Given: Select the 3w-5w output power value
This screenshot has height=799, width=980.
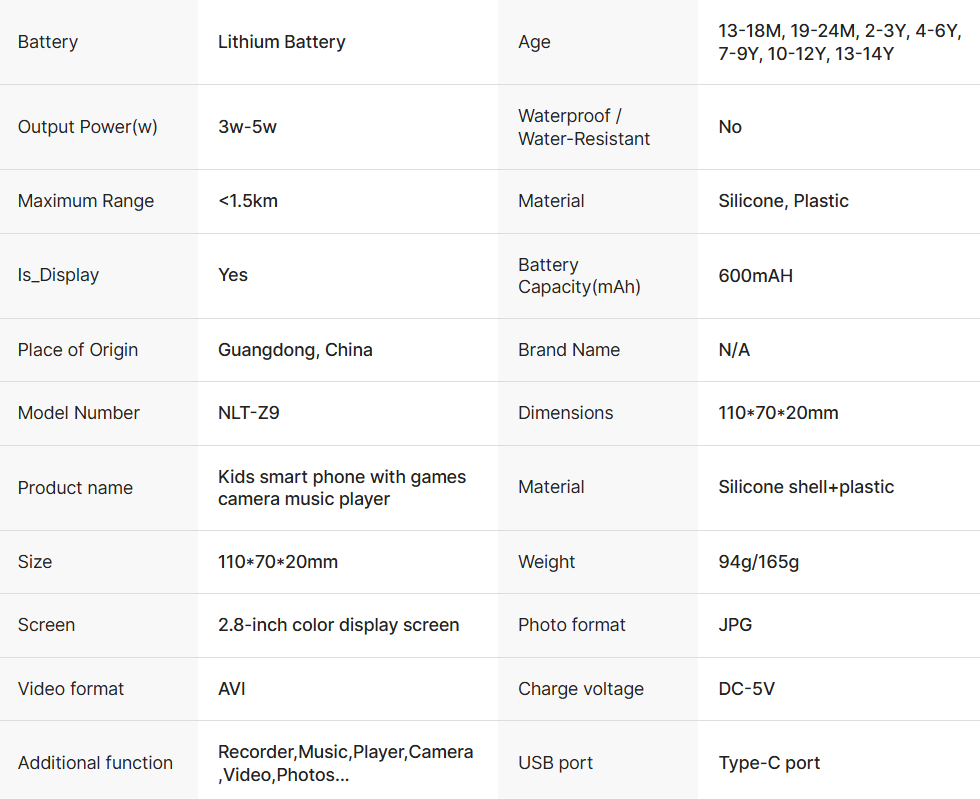Looking at the screenshot, I should tap(247, 127).
